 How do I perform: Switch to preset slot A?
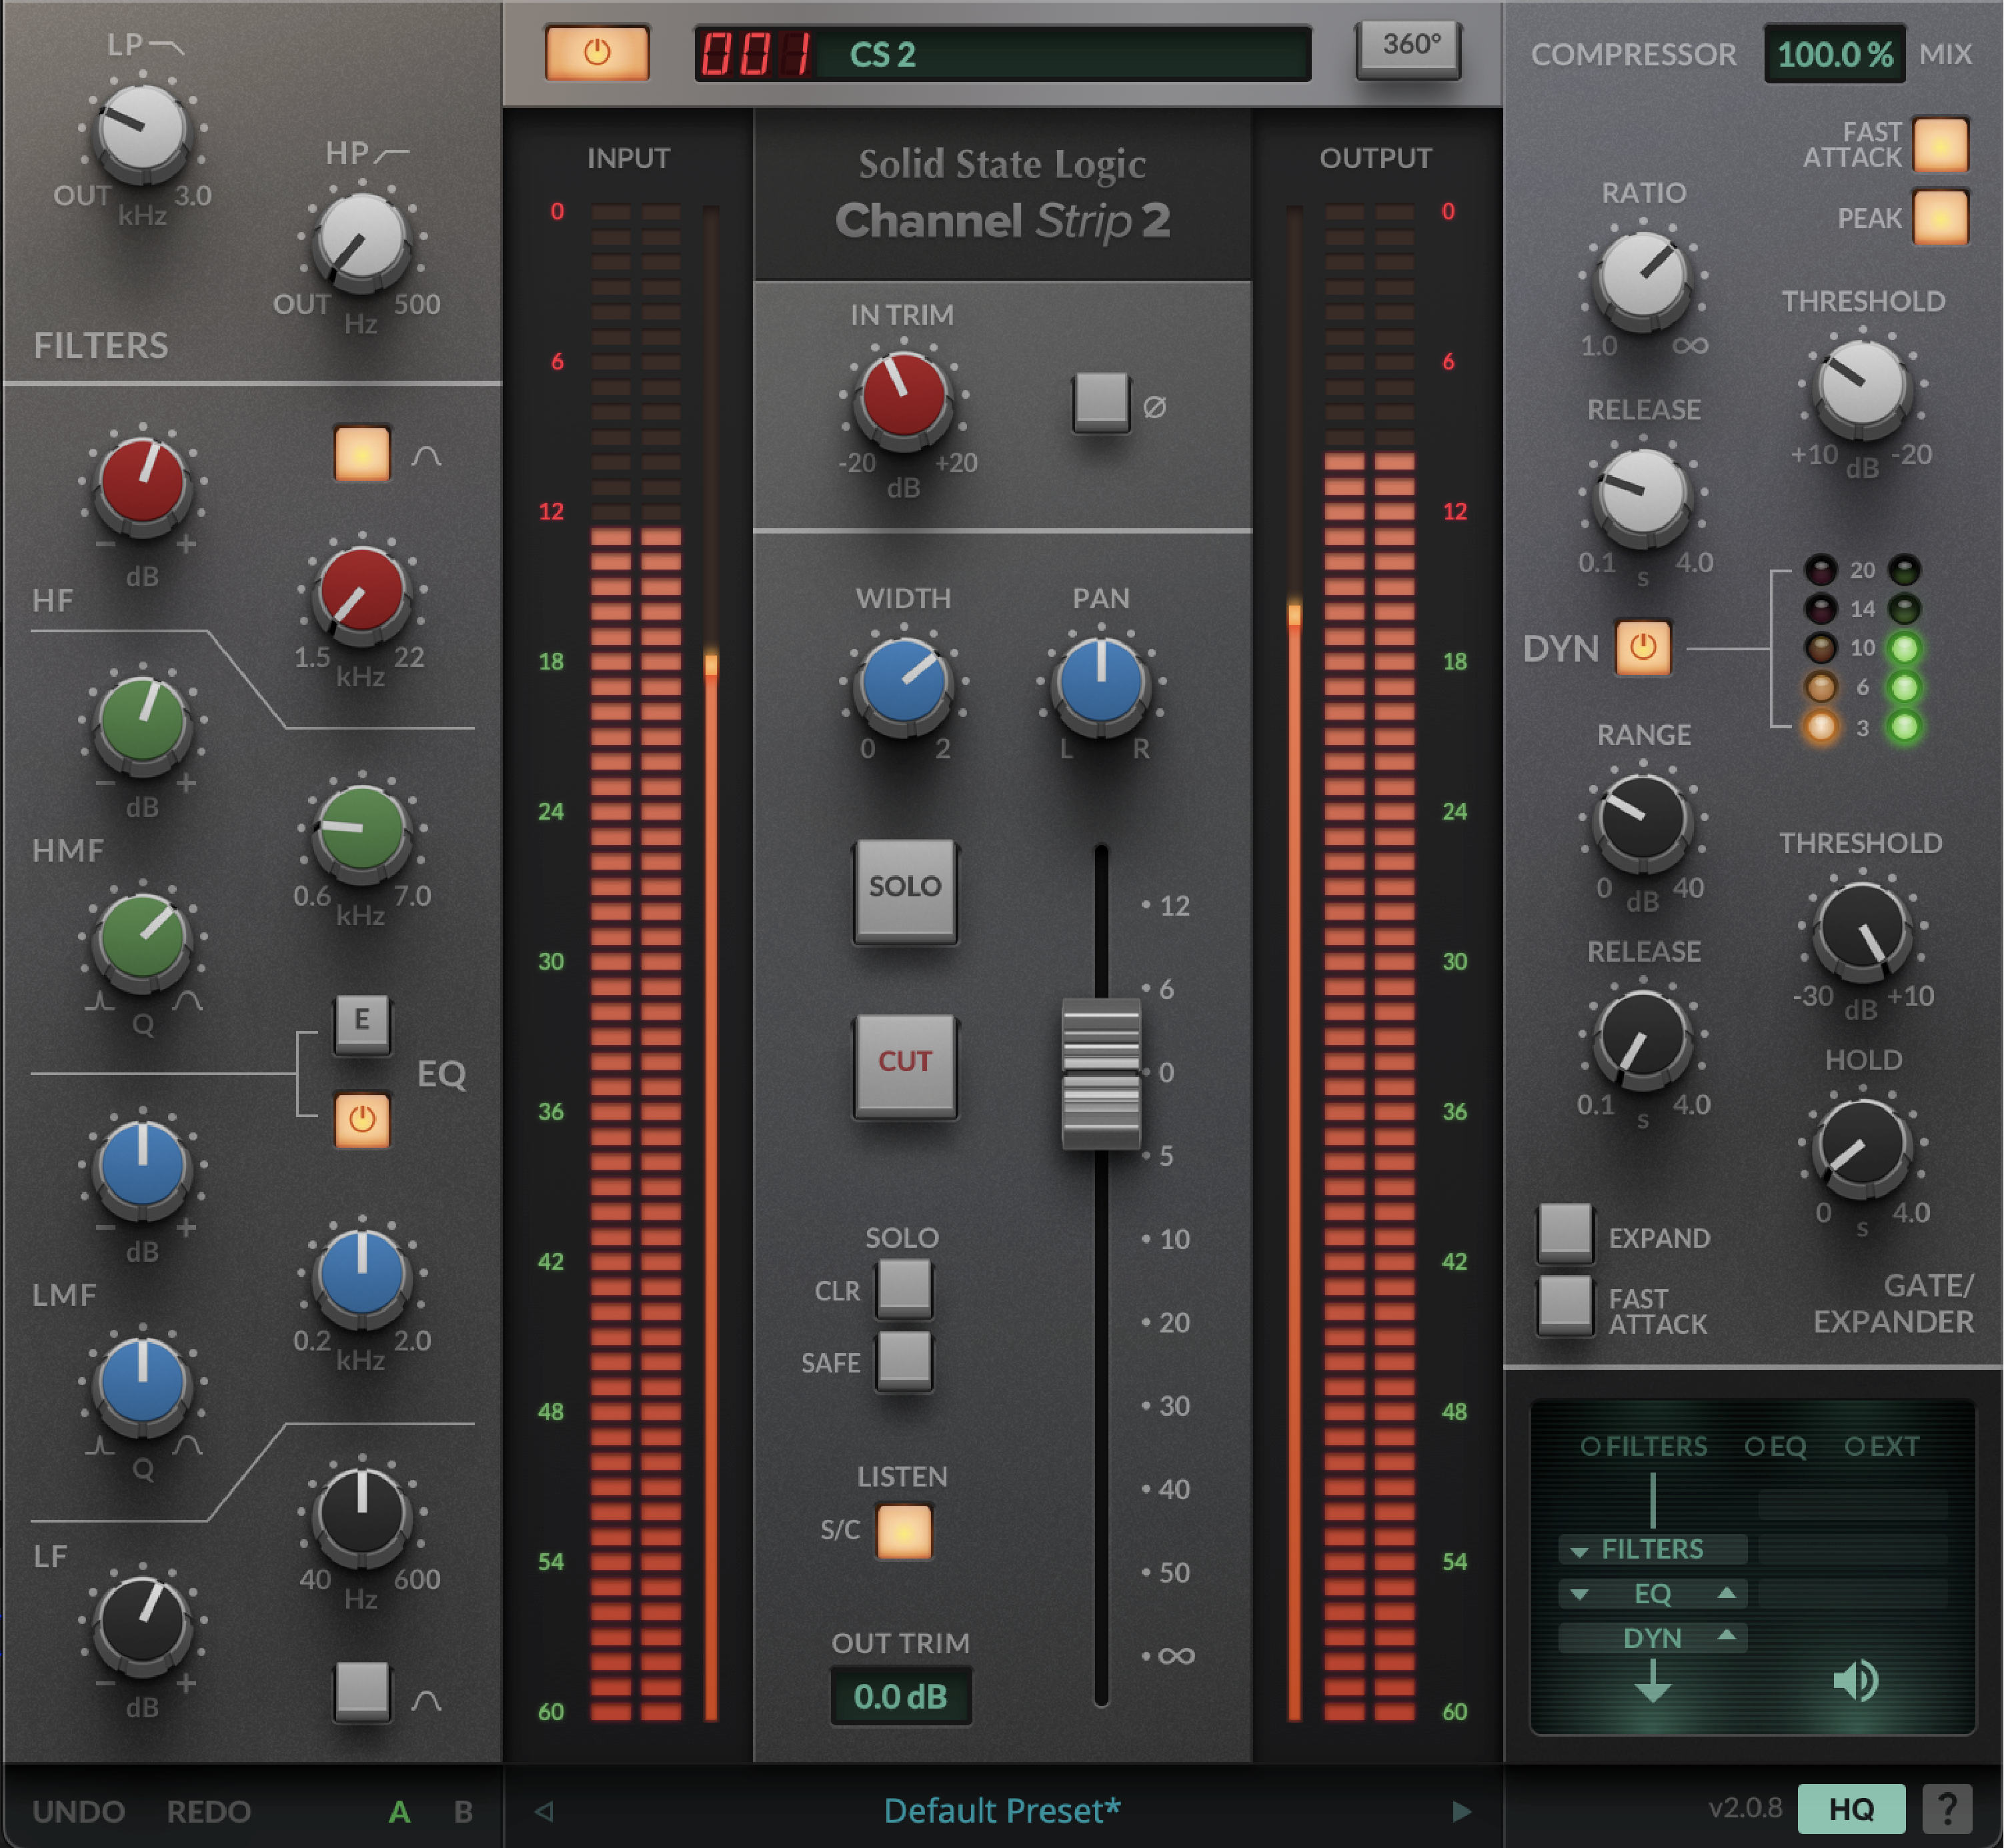[399, 1811]
